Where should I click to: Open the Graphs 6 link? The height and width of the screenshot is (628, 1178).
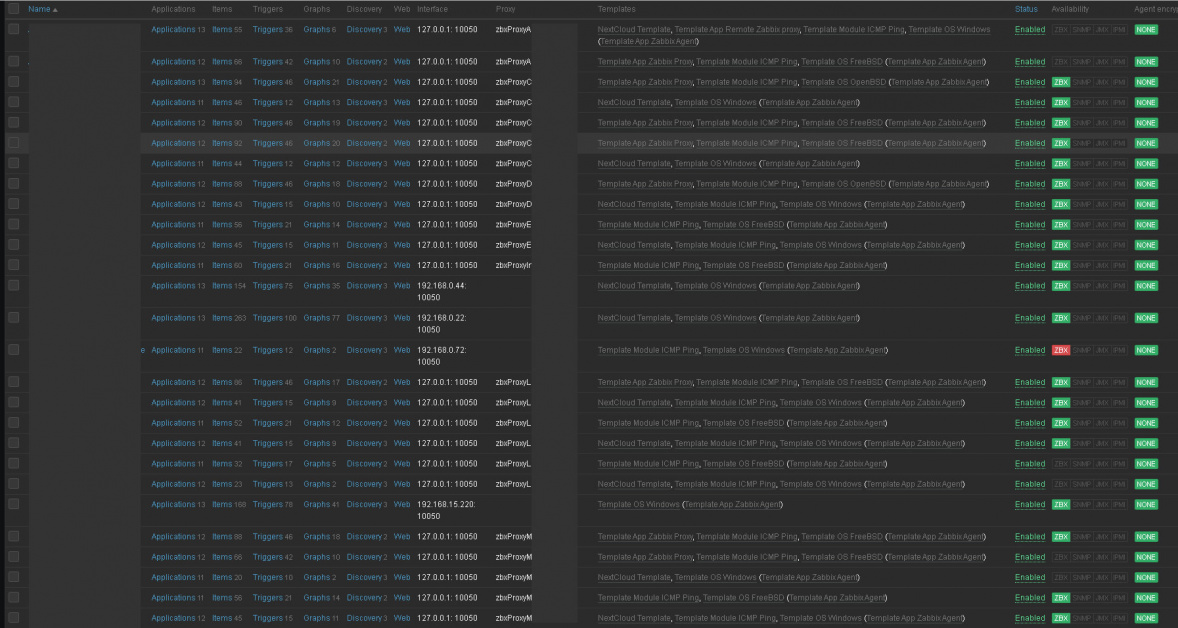[x=320, y=29]
